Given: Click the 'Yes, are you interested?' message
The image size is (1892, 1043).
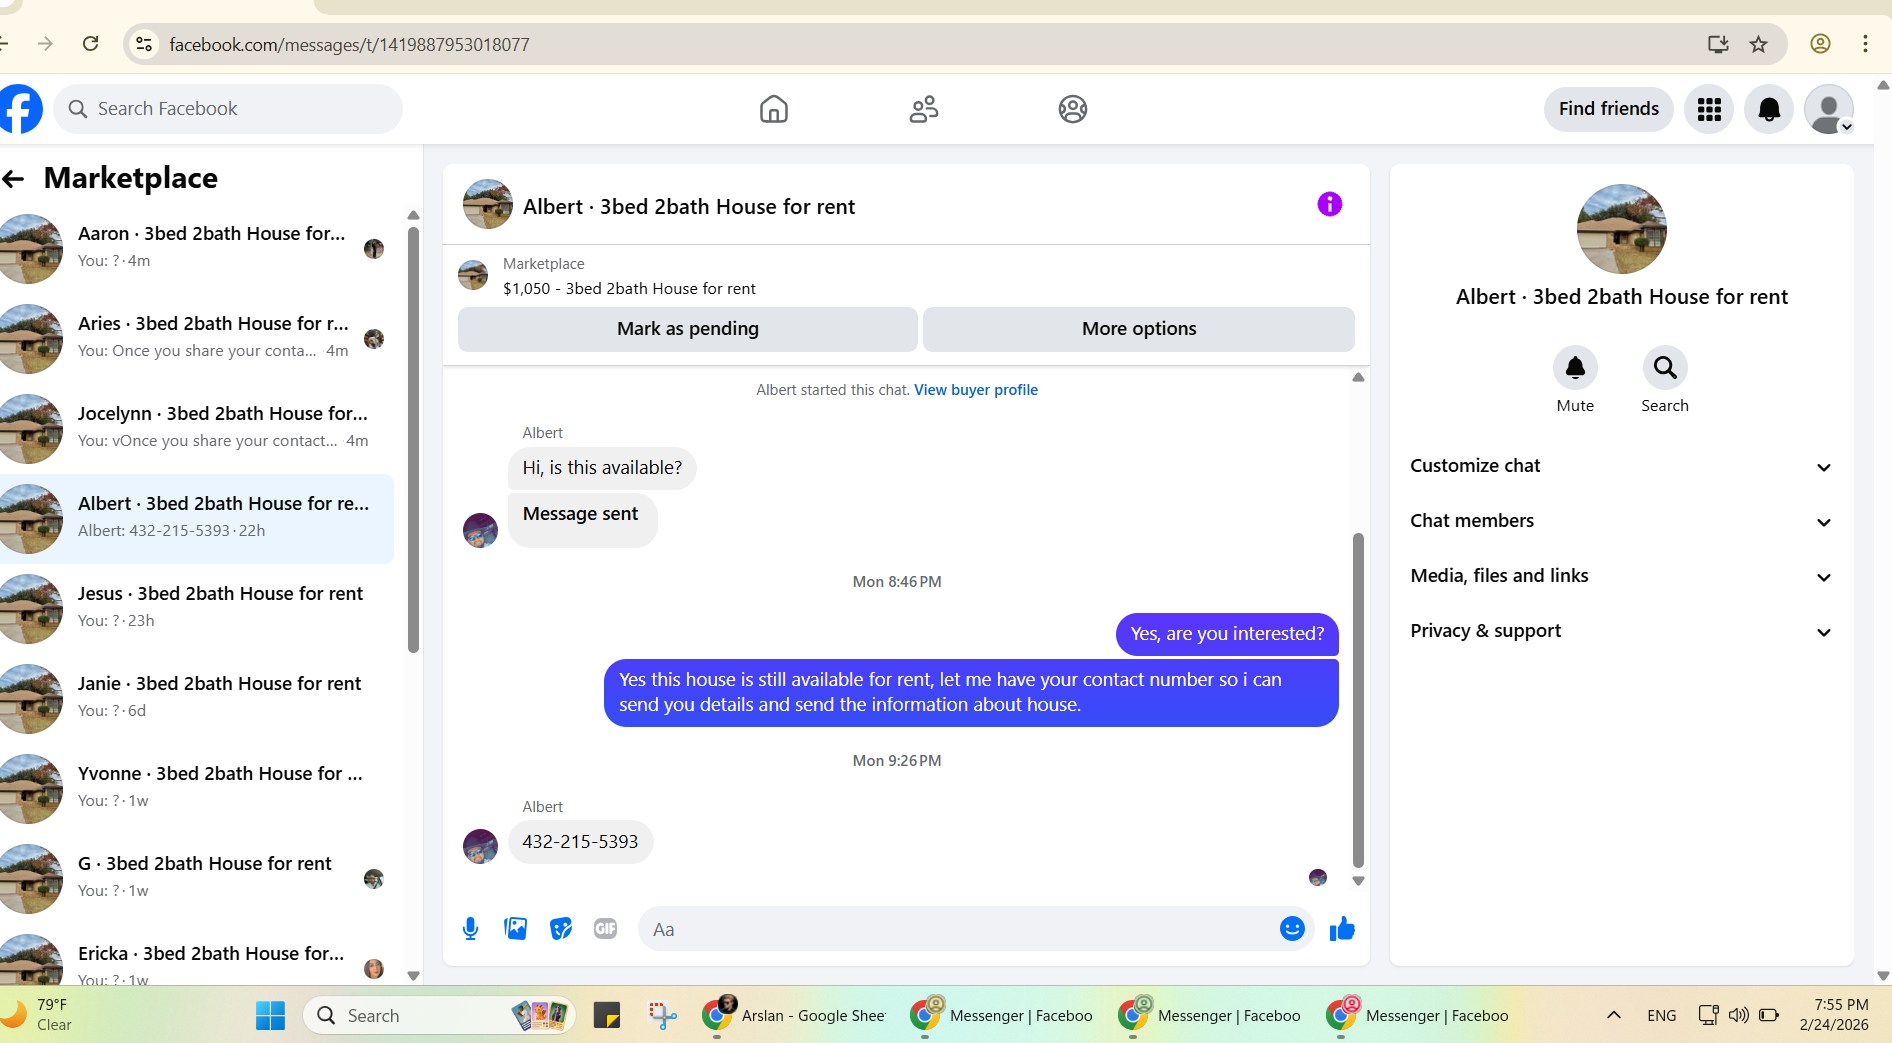Looking at the screenshot, I should [1227, 634].
